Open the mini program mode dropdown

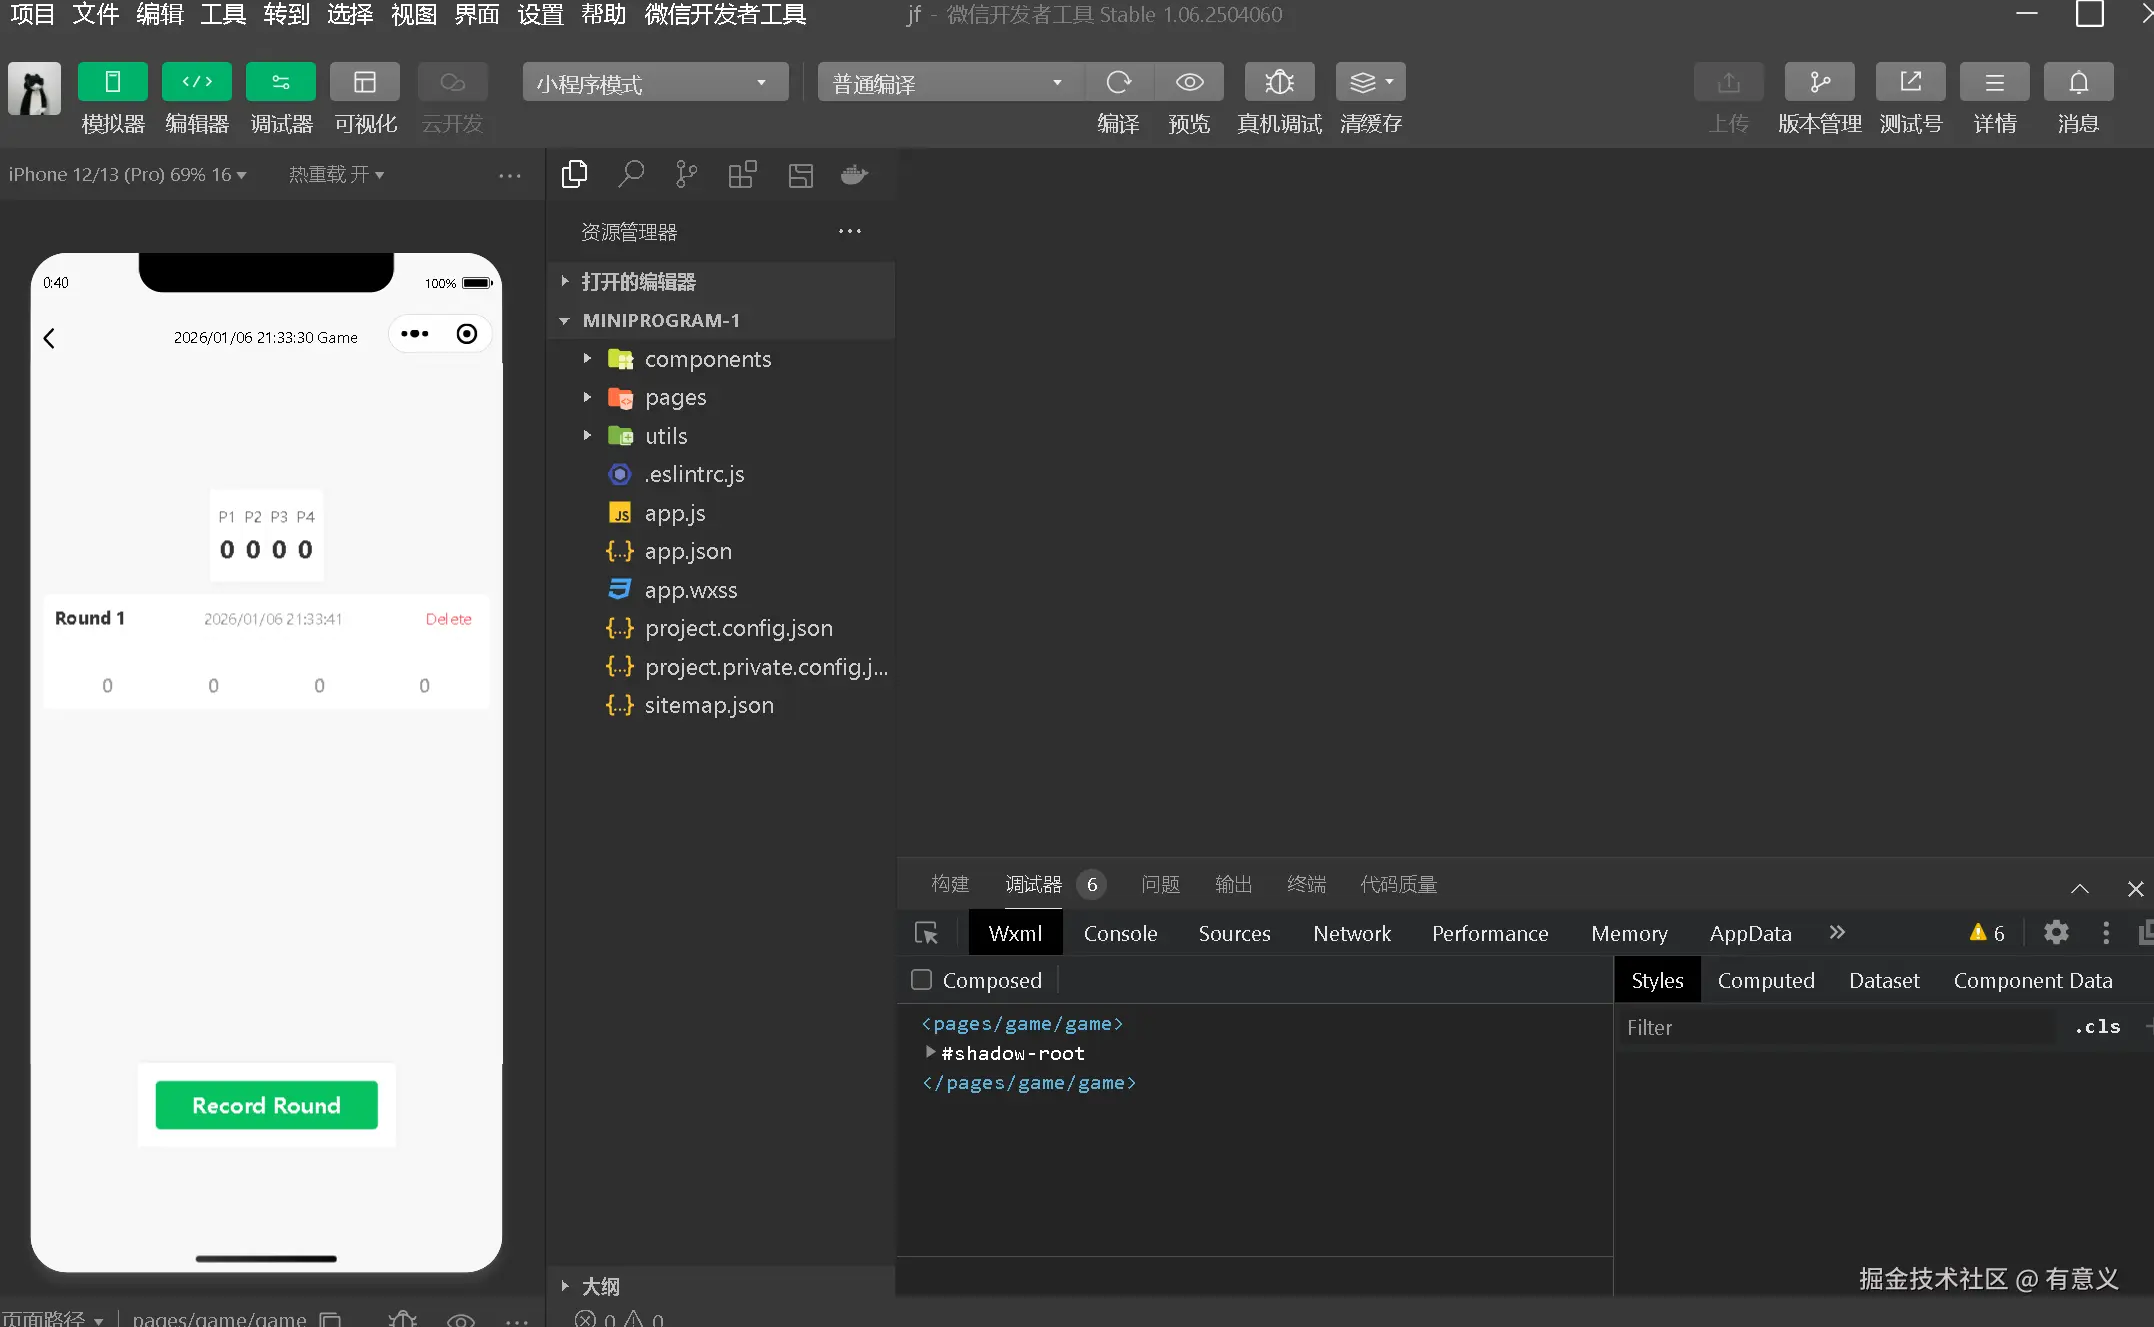click(x=655, y=83)
